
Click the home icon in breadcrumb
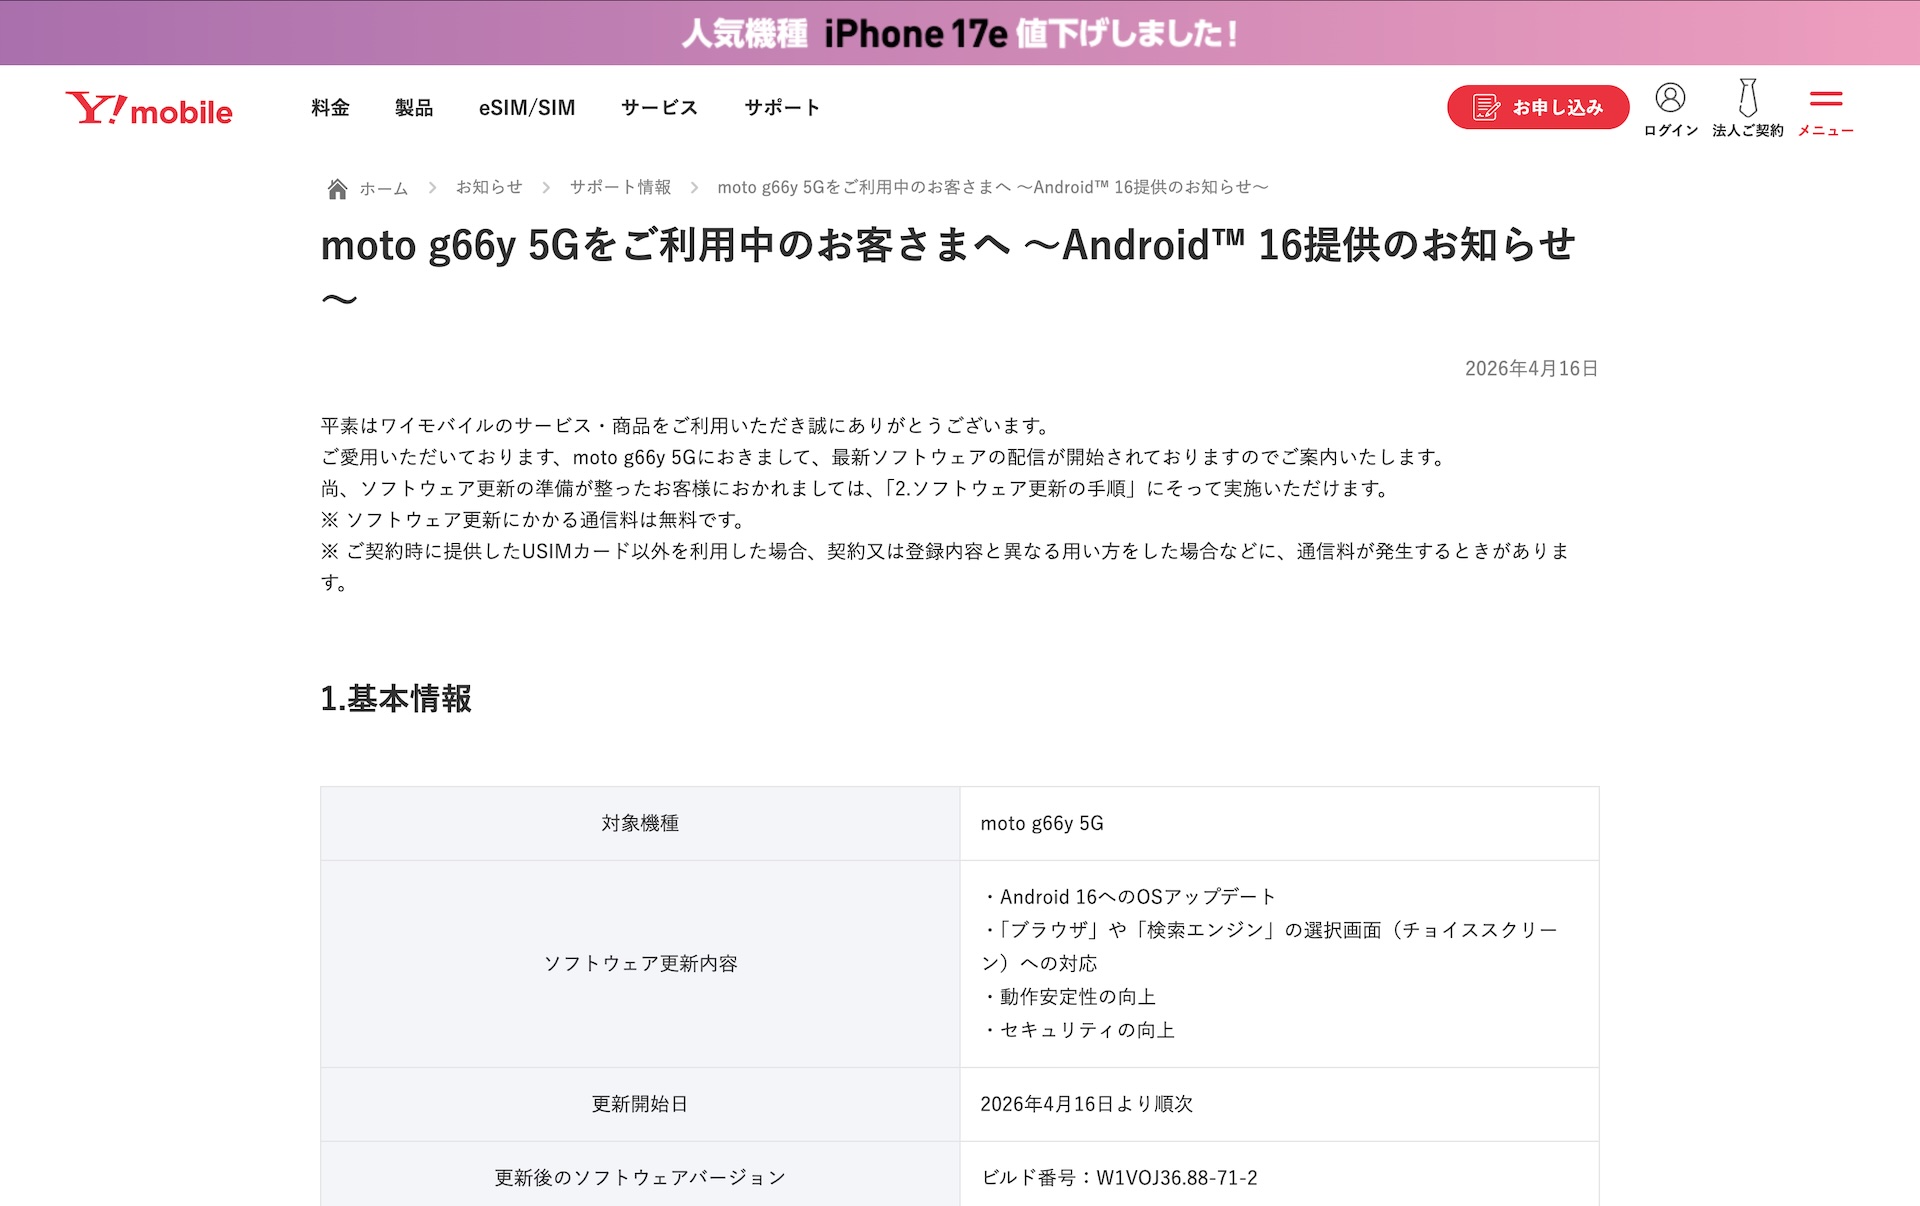(337, 188)
